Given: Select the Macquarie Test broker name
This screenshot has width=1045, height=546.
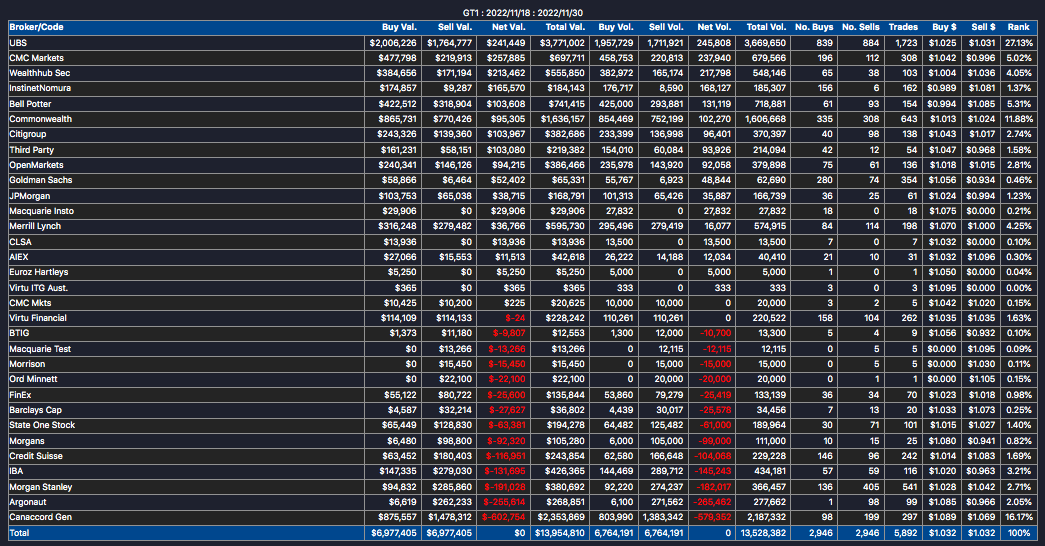Looking at the screenshot, I should tap(40, 349).
